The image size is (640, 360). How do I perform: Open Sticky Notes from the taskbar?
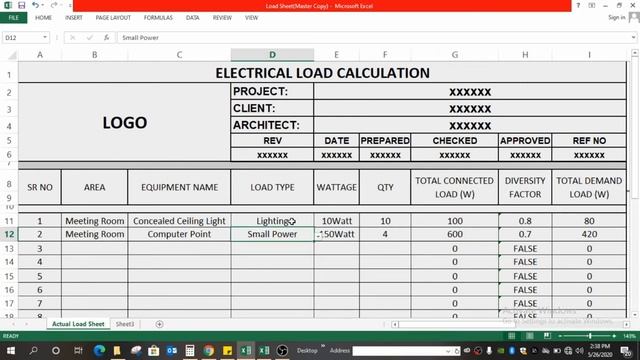227,351
